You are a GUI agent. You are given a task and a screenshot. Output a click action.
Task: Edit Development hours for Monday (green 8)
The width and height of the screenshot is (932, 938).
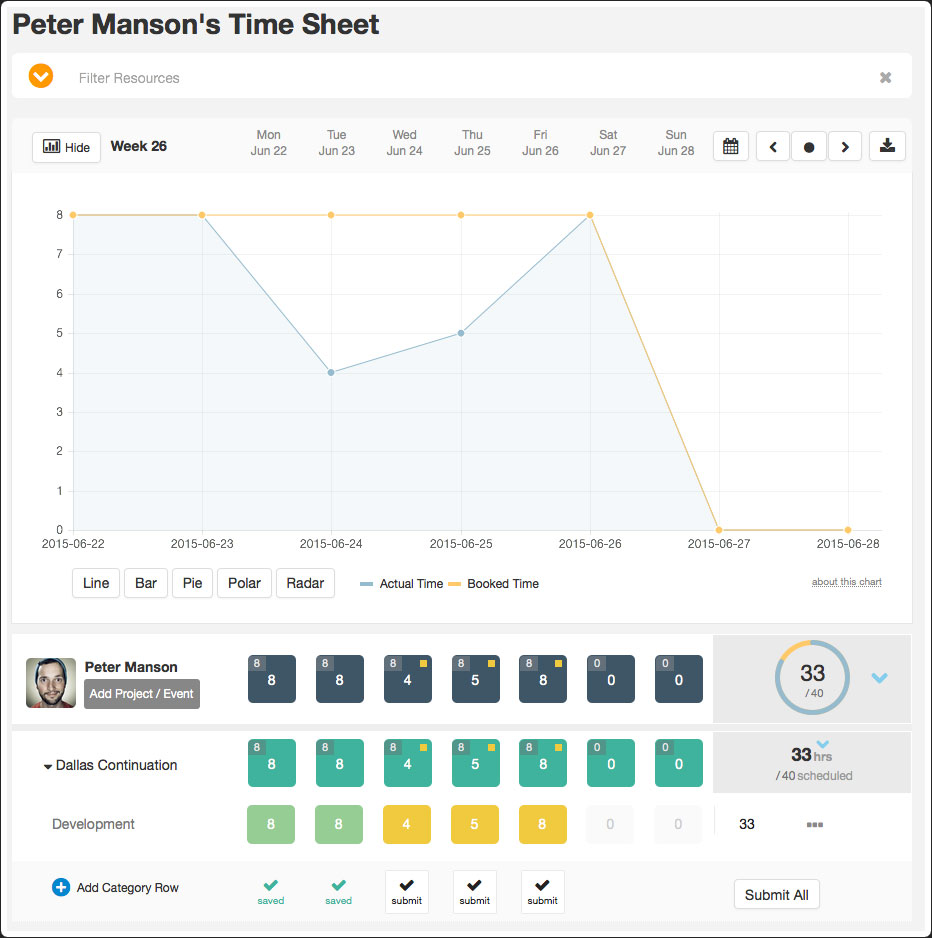[271, 824]
